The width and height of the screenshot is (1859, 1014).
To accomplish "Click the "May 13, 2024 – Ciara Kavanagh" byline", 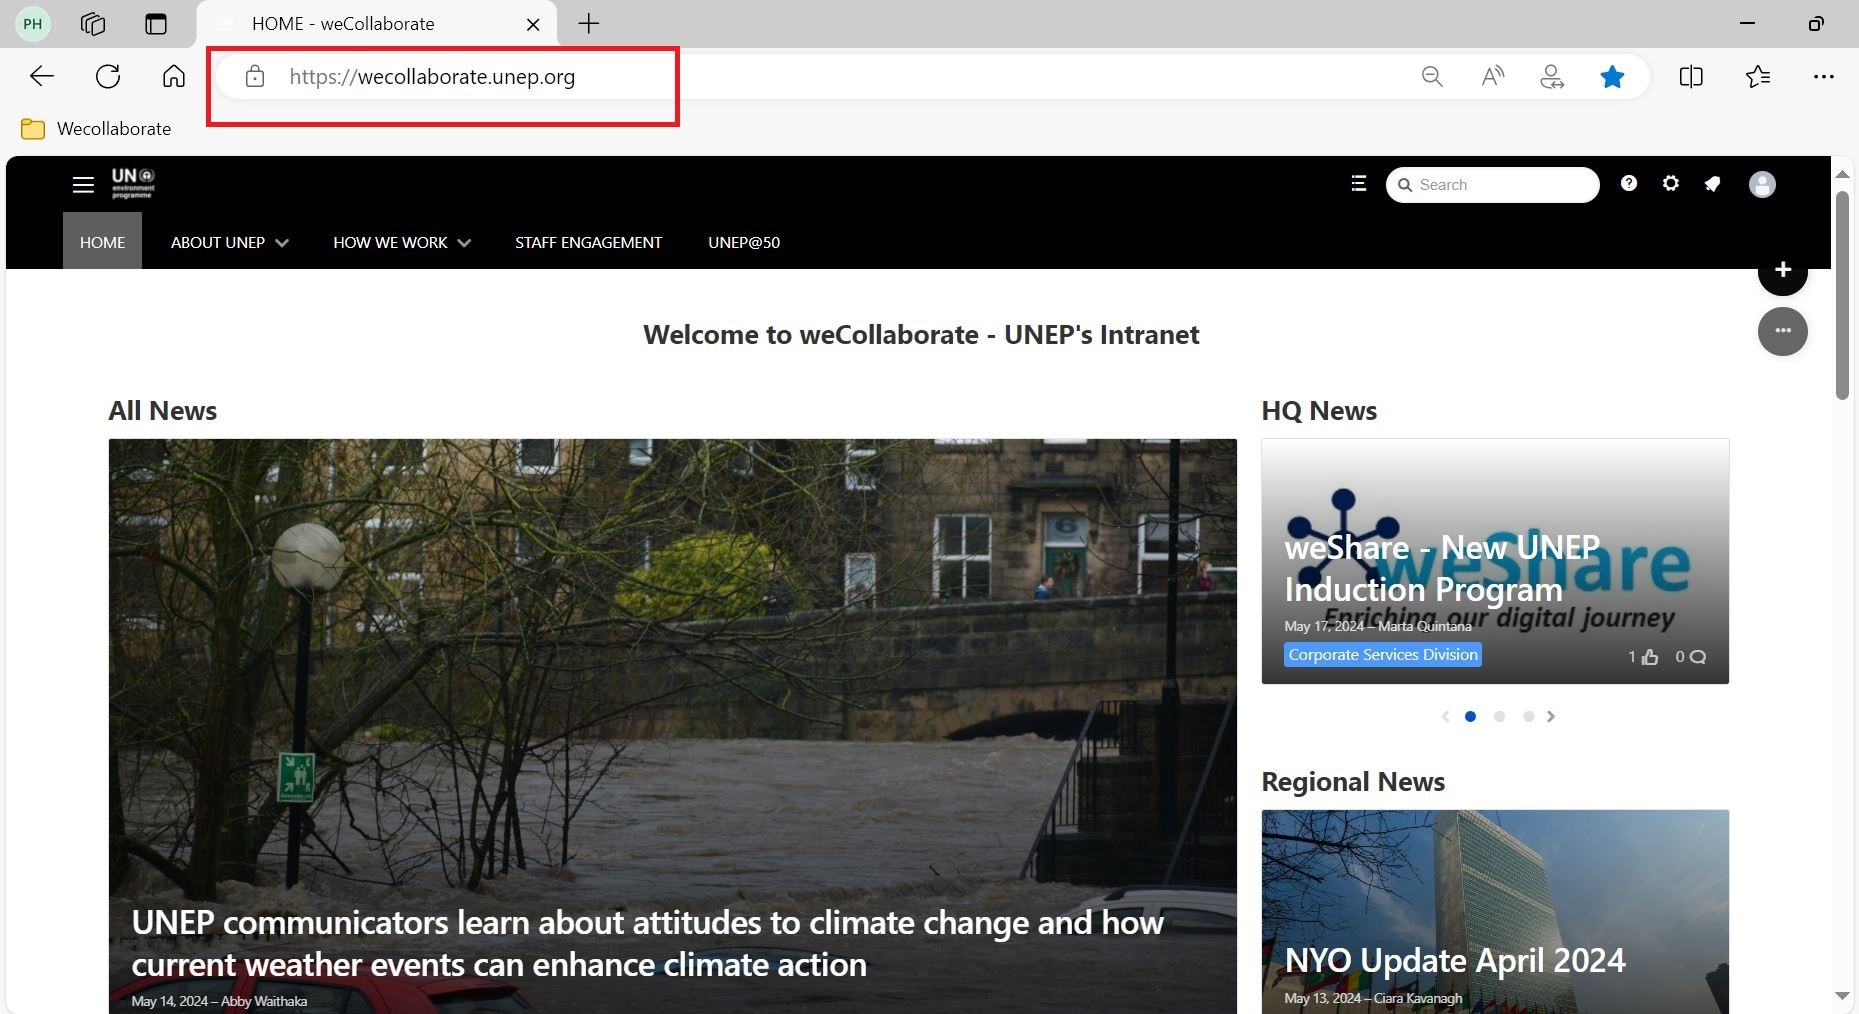I will point(1373,998).
